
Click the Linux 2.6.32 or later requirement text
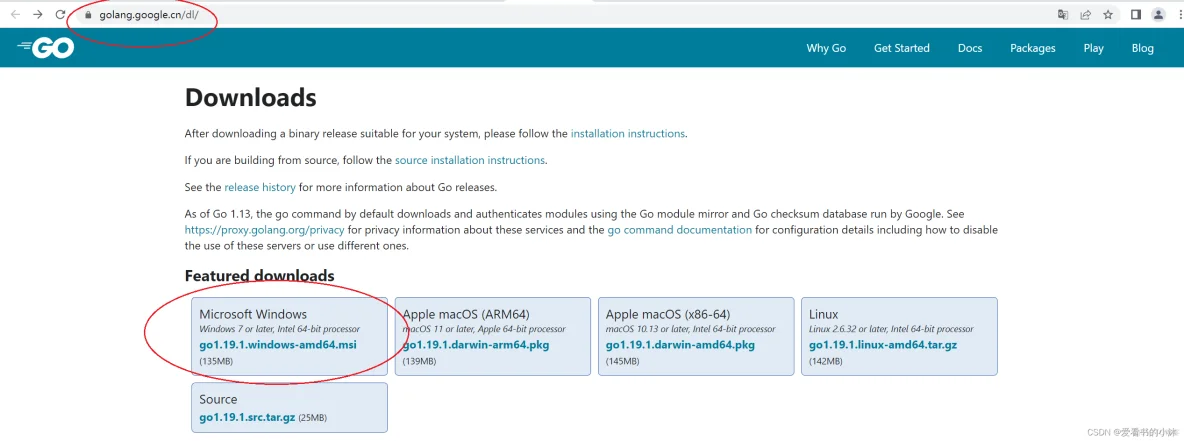coord(891,329)
